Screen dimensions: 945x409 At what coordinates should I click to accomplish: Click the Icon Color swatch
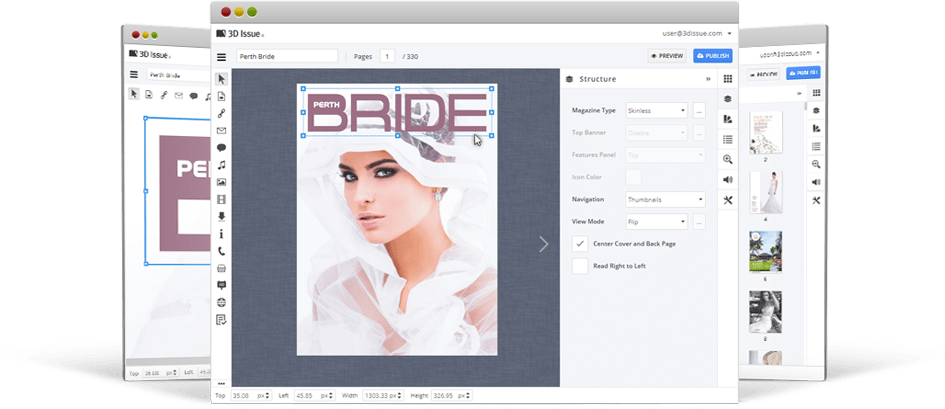pyautogui.click(x=633, y=177)
